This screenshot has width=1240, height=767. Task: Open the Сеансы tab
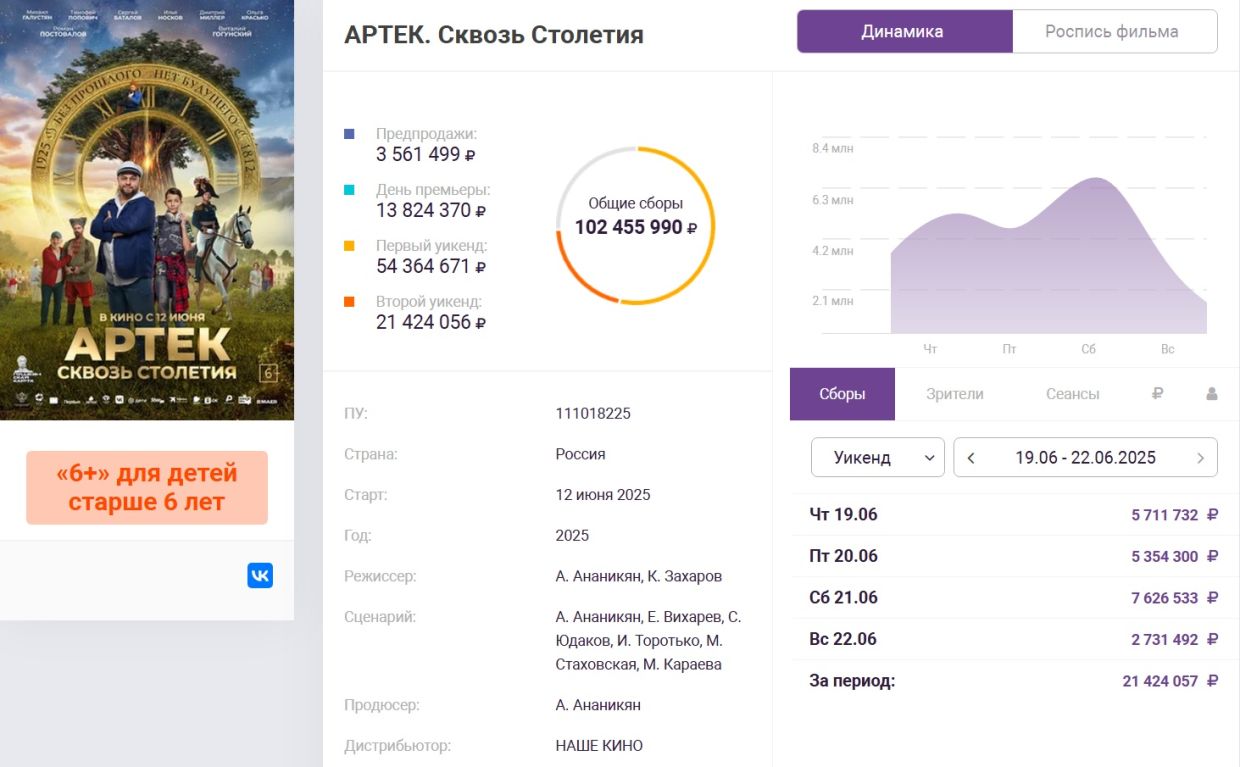1073,394
